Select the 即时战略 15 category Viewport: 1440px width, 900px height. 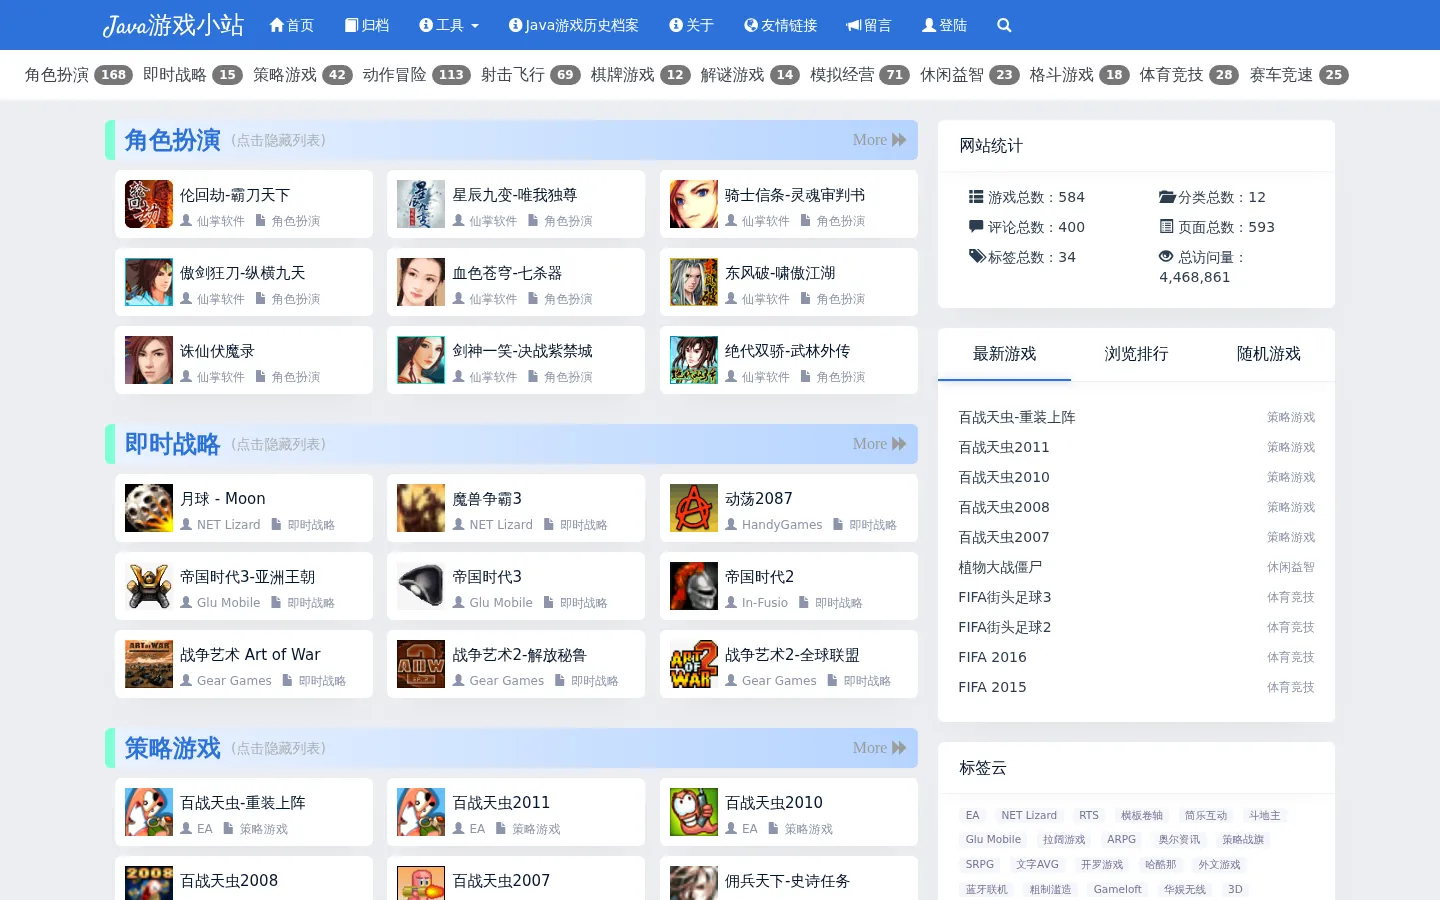pos(193,75)
